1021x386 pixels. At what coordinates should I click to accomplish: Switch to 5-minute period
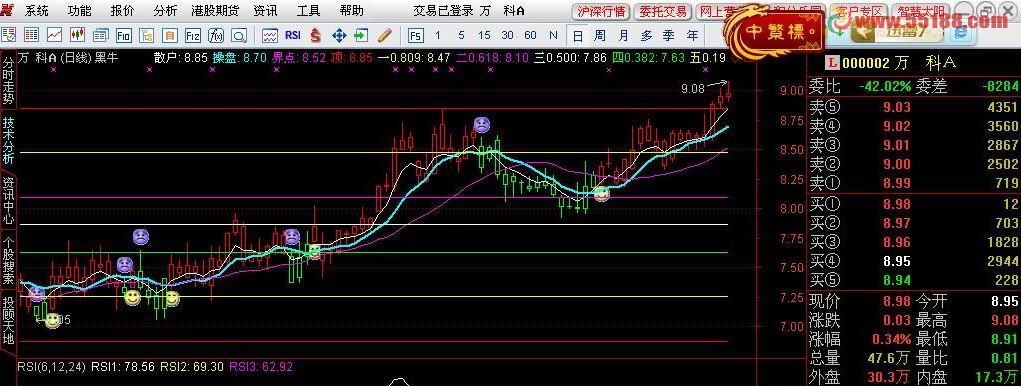click(x=461, y=35)
